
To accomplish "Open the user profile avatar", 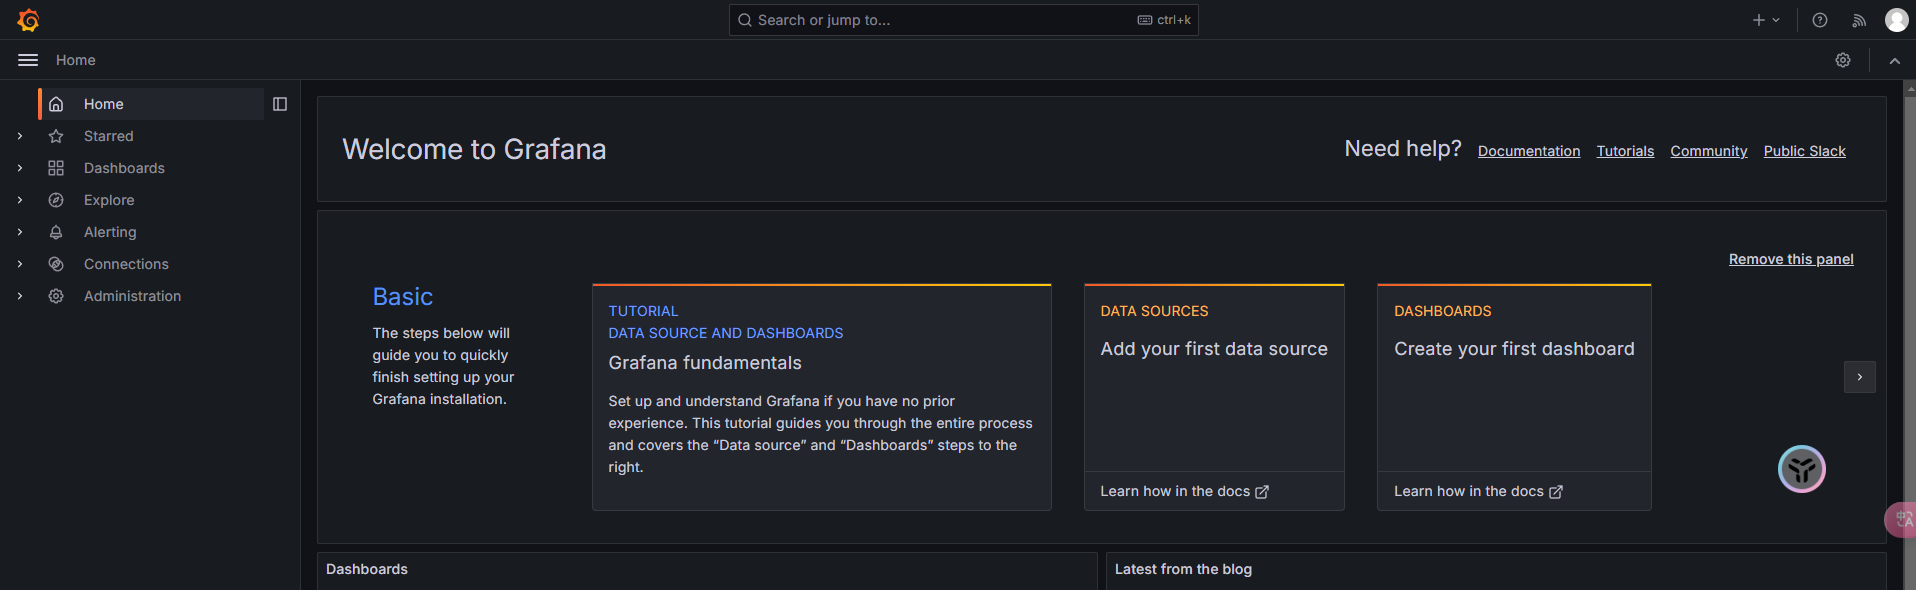I will pos(1896,20).
